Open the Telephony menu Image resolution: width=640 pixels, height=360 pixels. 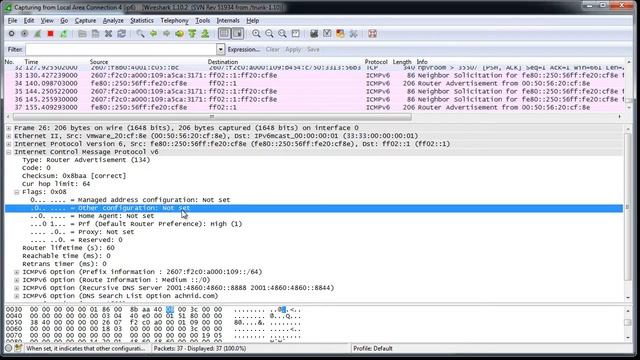click(174, 20)
